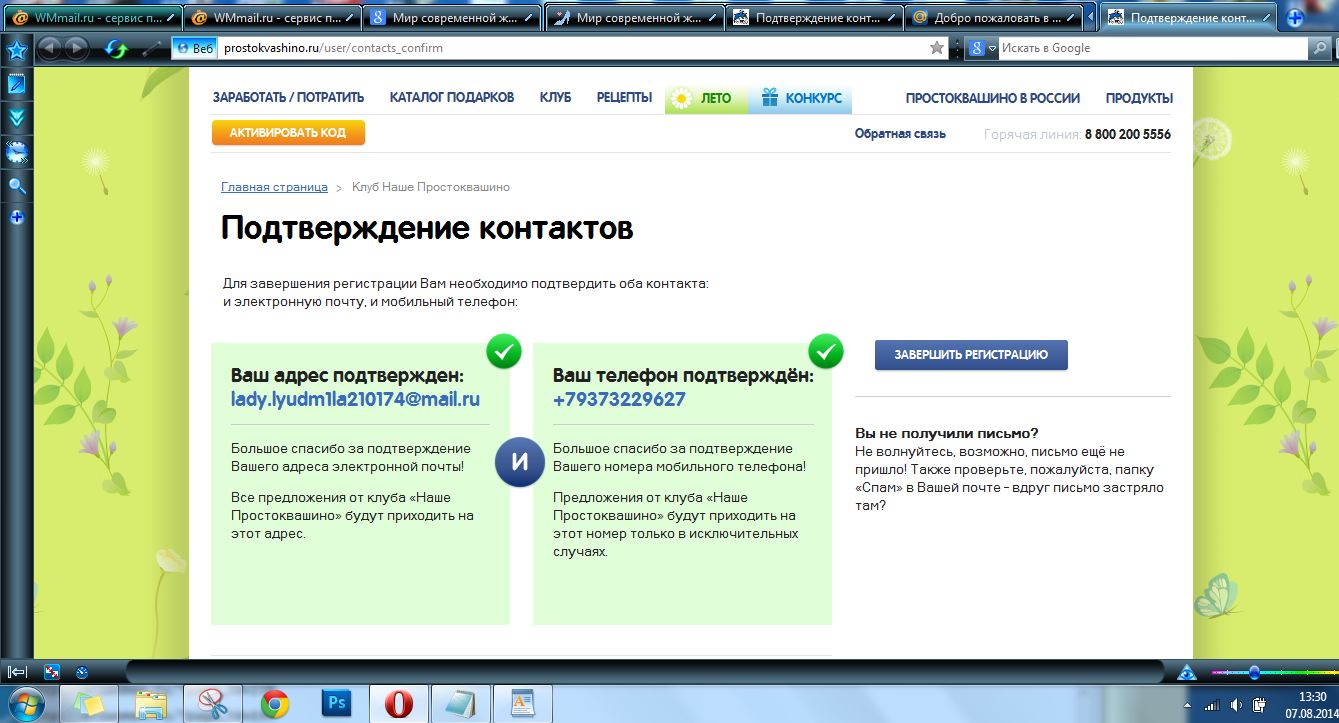Switch to the Google-icon Мир современной tab
This screenshot has height=723, width=1339.
451,17
